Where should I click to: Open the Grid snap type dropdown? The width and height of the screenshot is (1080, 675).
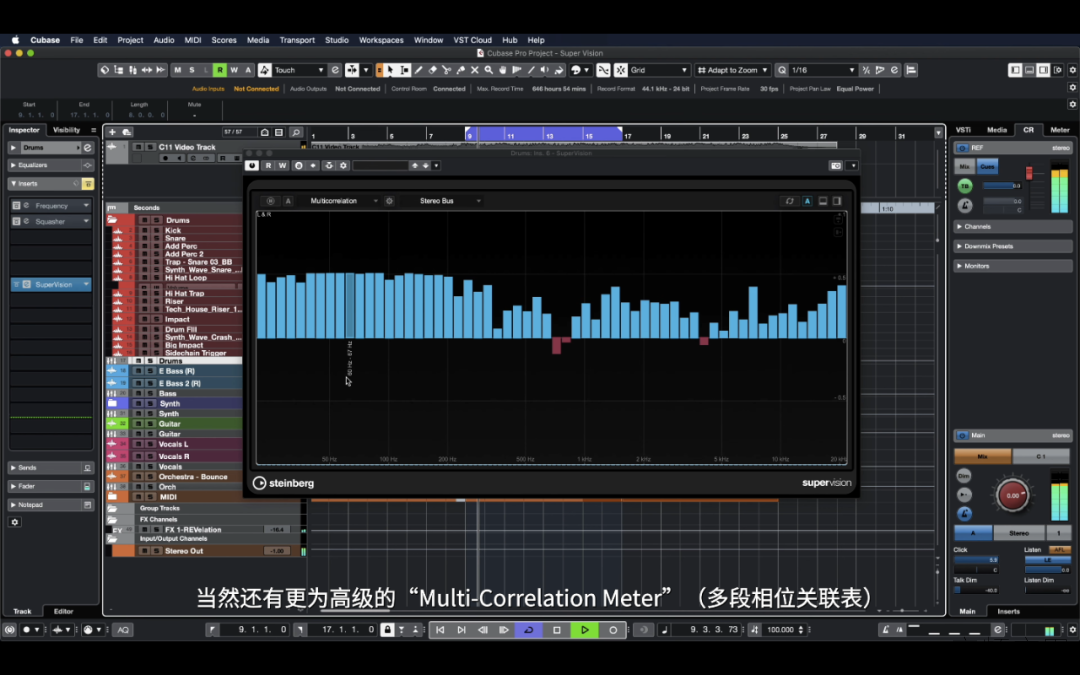coord(658,70)
